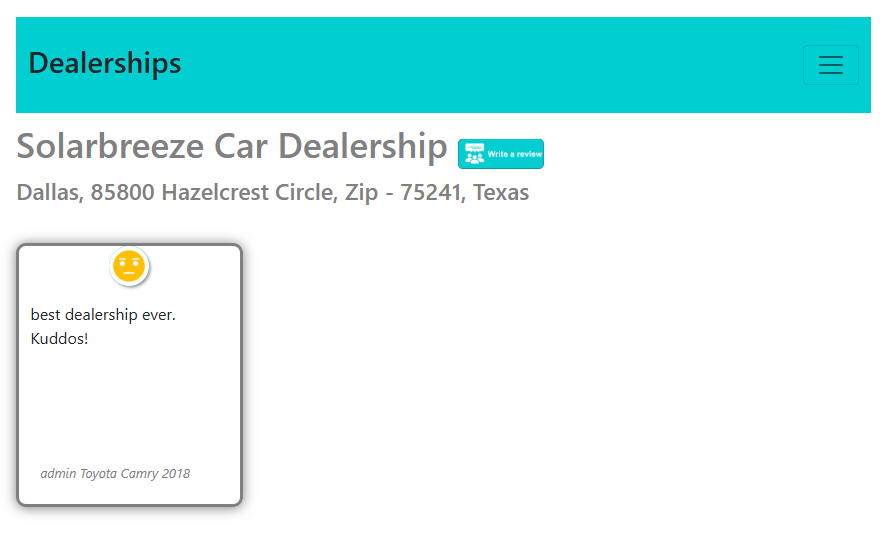
Task: Click the 'Toyota Camry 2018' car label
Action: click(x=135, y=473)
